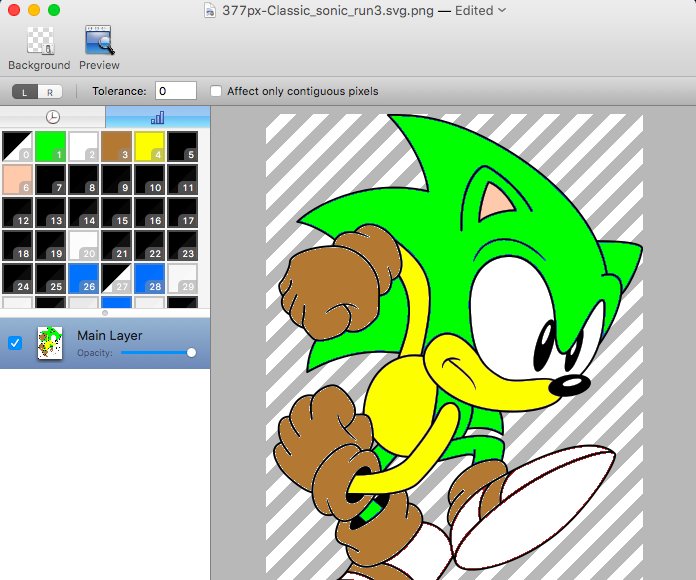696x580 pixels.
Task: Select white color swatch number 20
Action: click(x=83, y=245)
